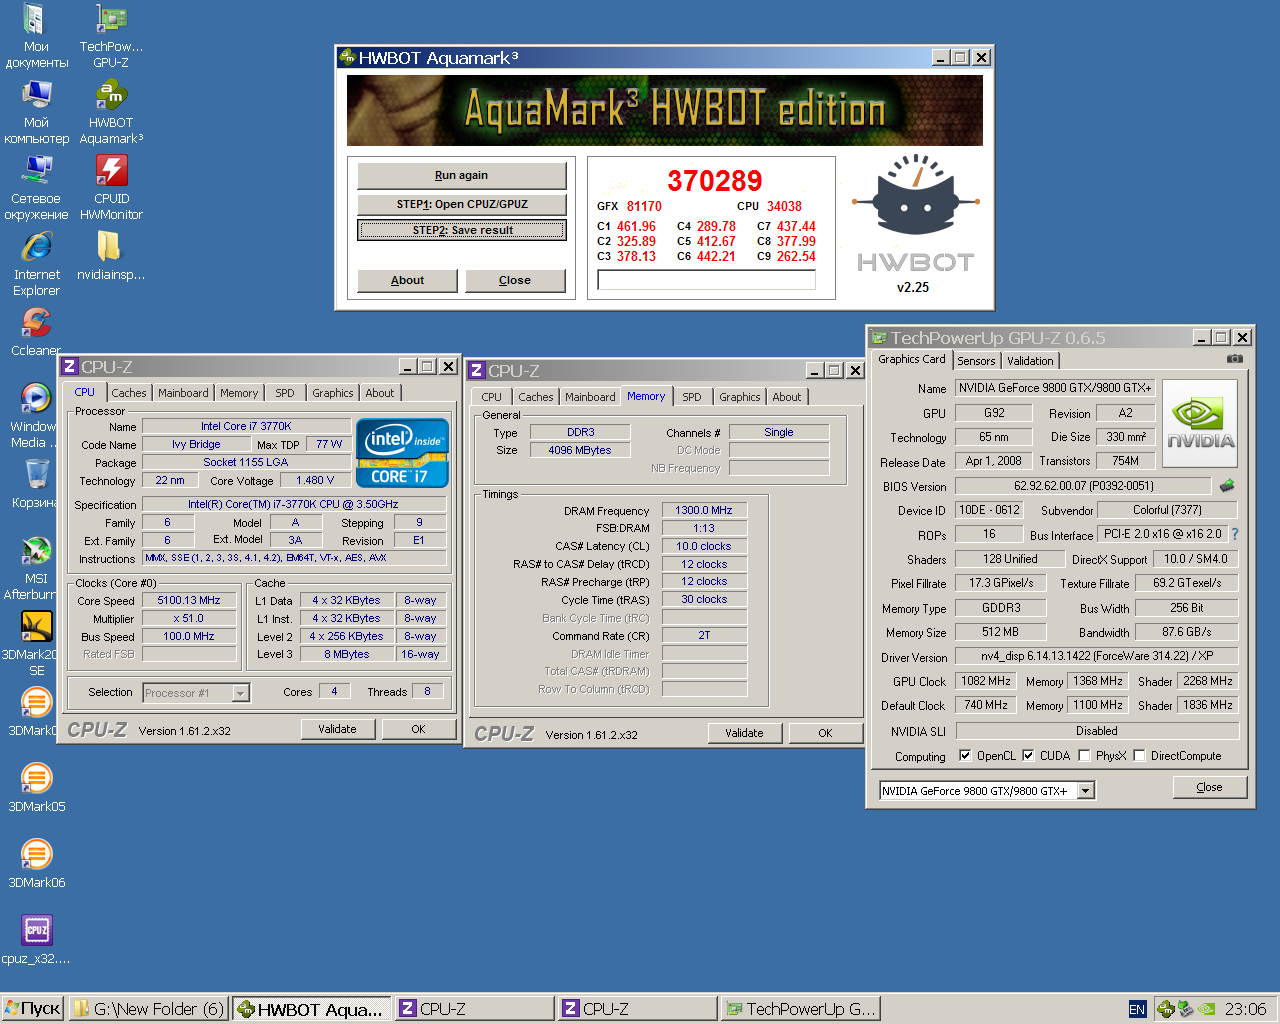This screenshot has width=1280, height=1024.
Task: Click the 23:06 clock in taskbar
Action: click(x=1246, y=1009)
